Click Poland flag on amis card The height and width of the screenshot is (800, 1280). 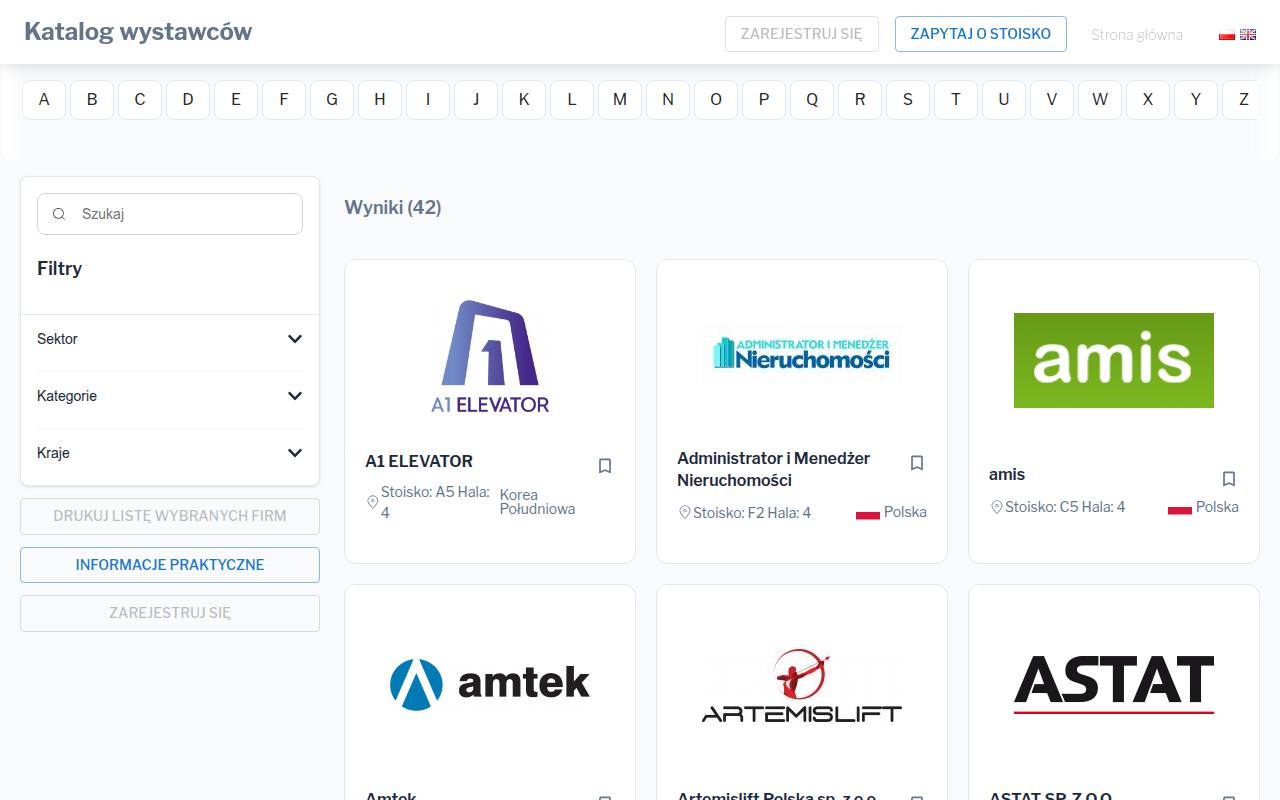(x=1180, y=508)
